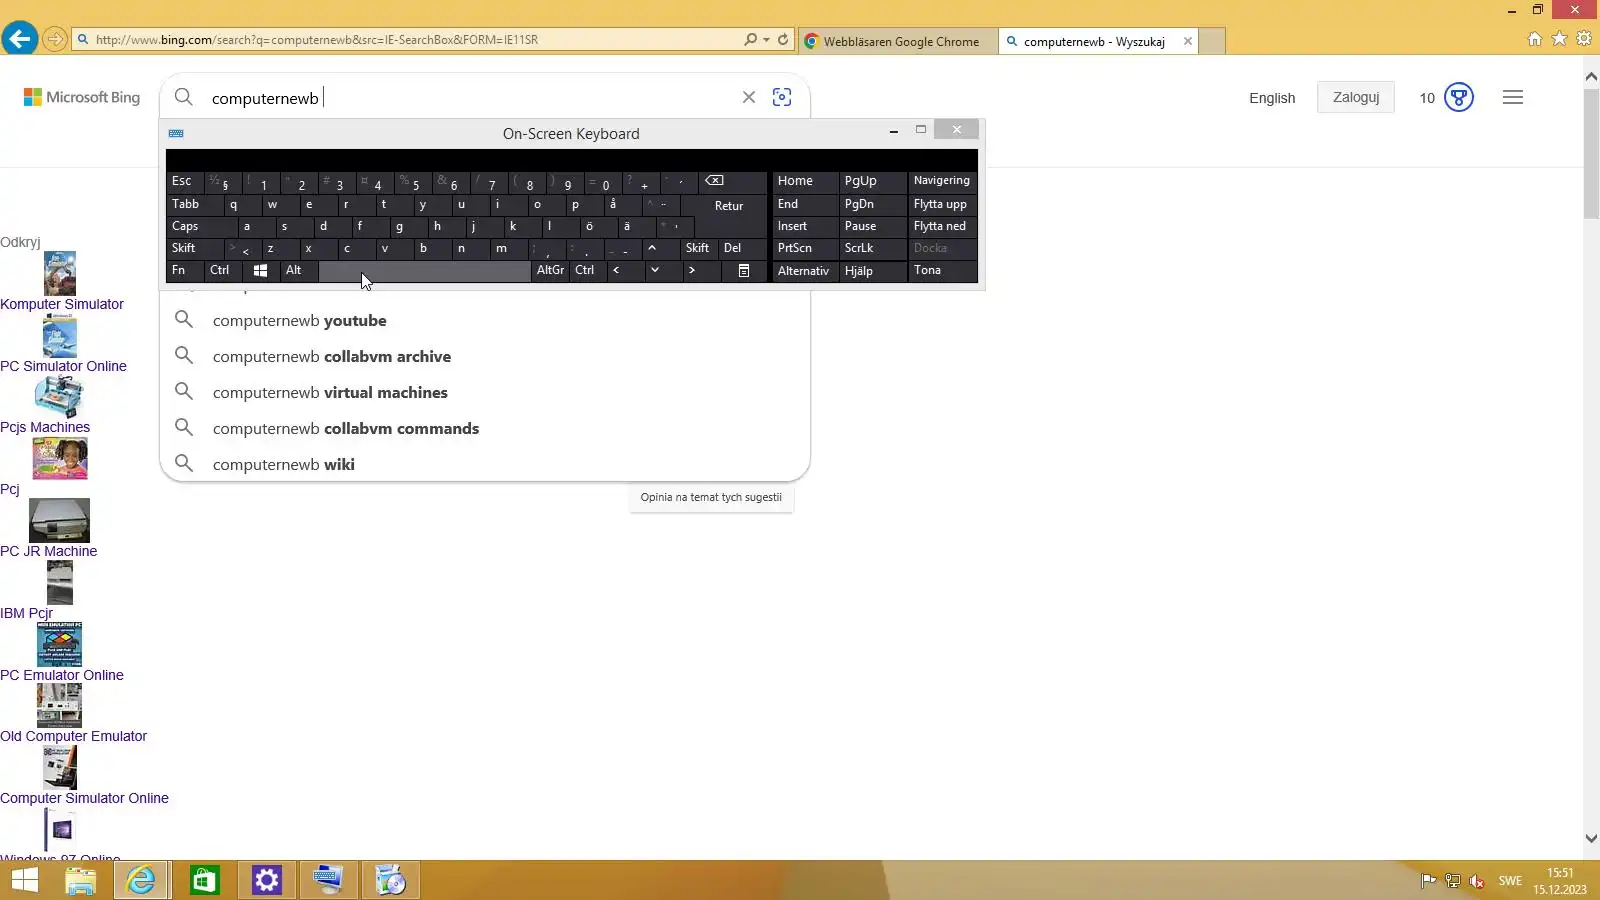Close the computernewb - Wyszukaj tab
Viewport: 1600px width, 900px height.
pyautogui.click(x=1188, y=41)
